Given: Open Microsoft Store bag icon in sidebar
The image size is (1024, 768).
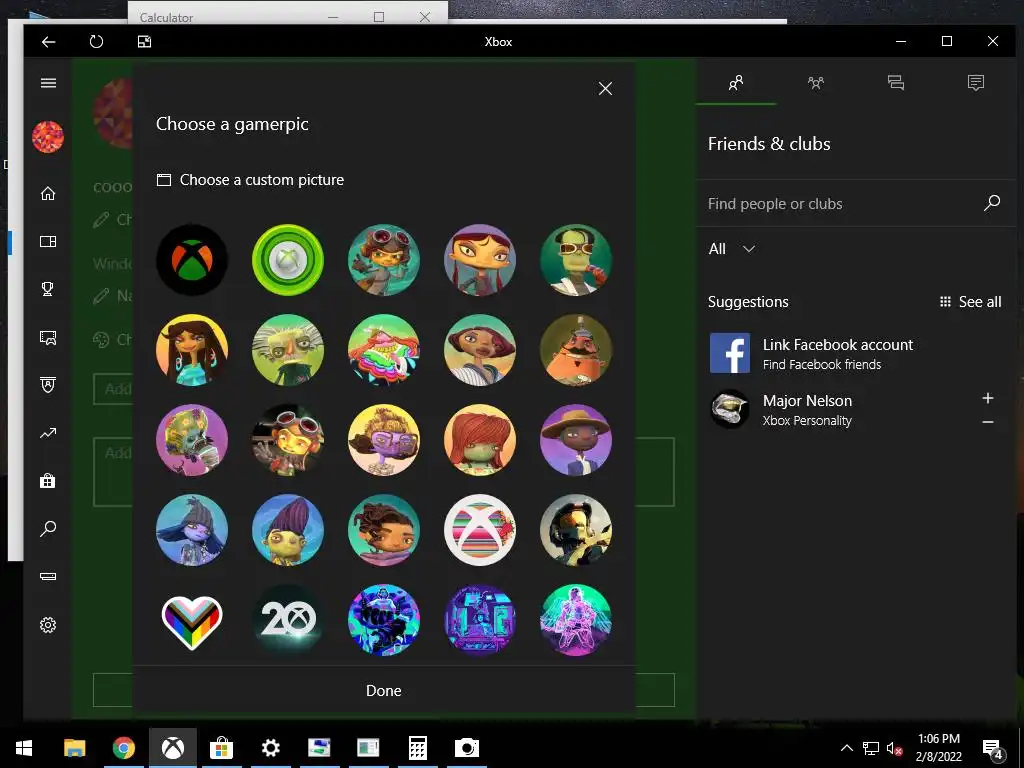Looking at the screenshot, I should (x=48, y=481).
